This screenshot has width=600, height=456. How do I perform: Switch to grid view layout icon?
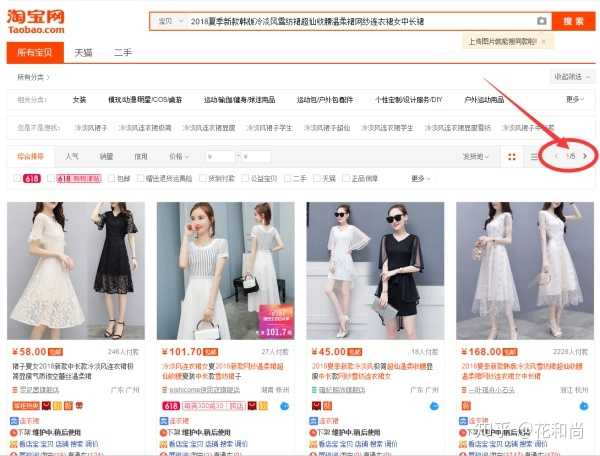point(512,157)
